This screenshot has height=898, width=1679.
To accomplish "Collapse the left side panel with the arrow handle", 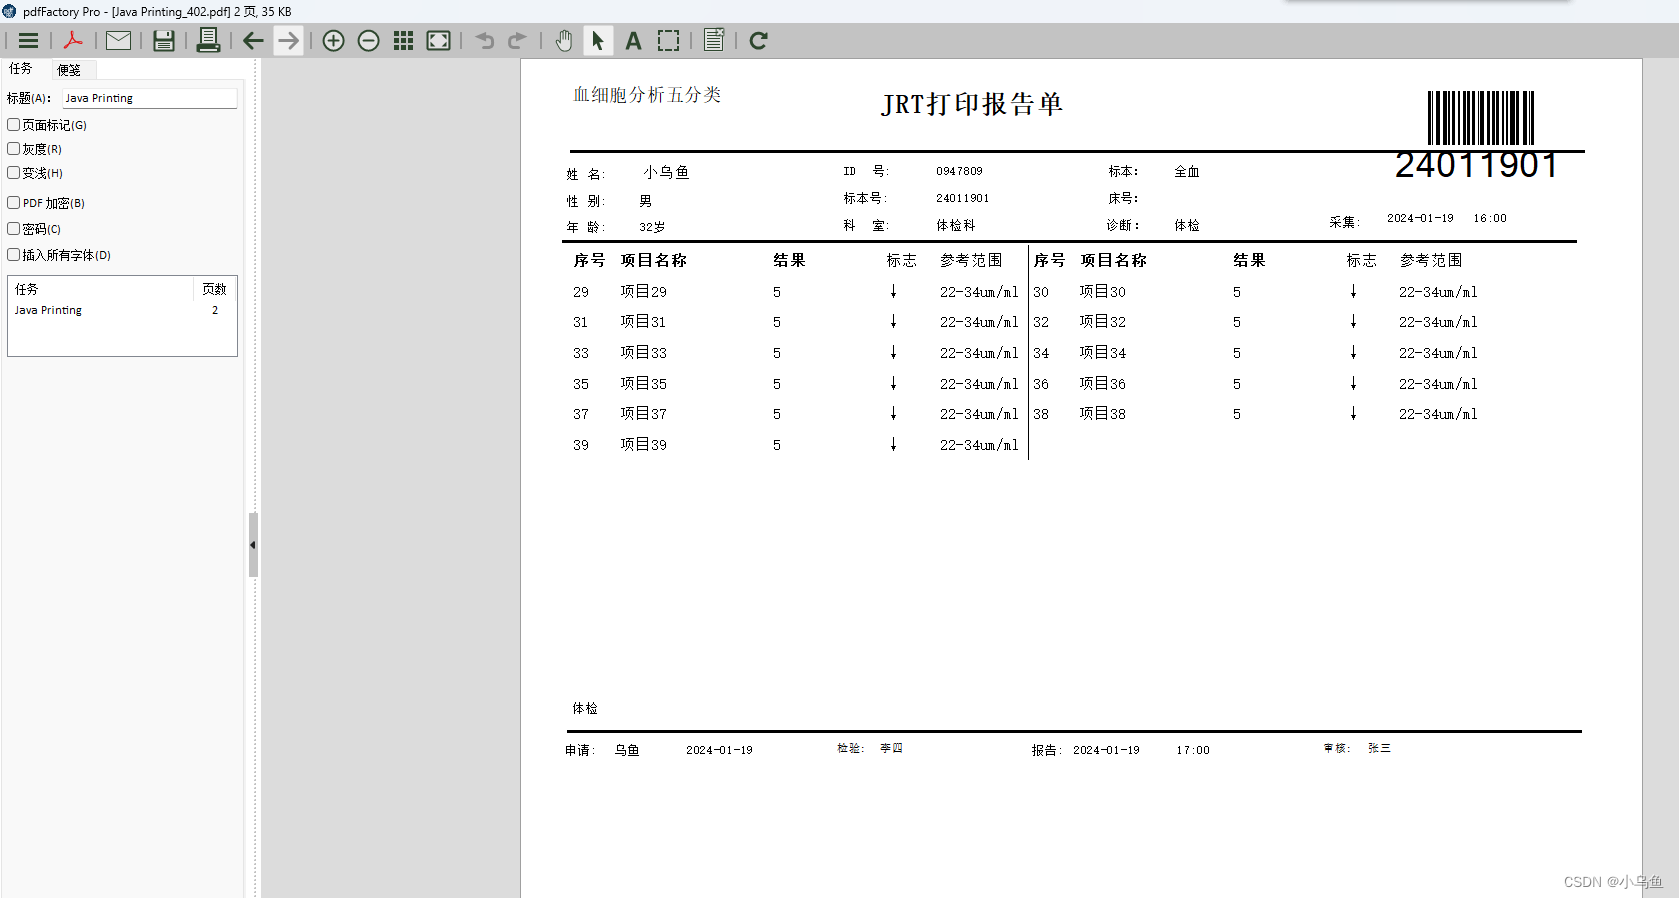I will point(253,545).
